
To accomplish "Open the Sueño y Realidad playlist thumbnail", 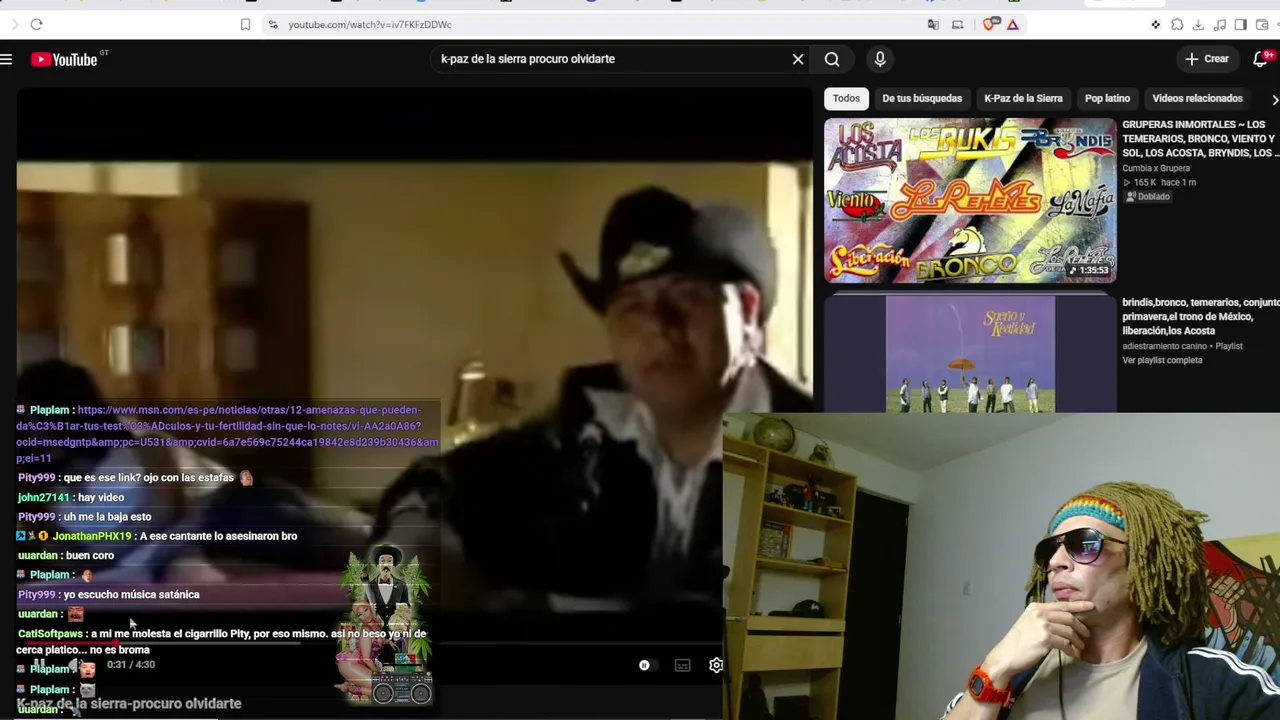I will [970, 352].
